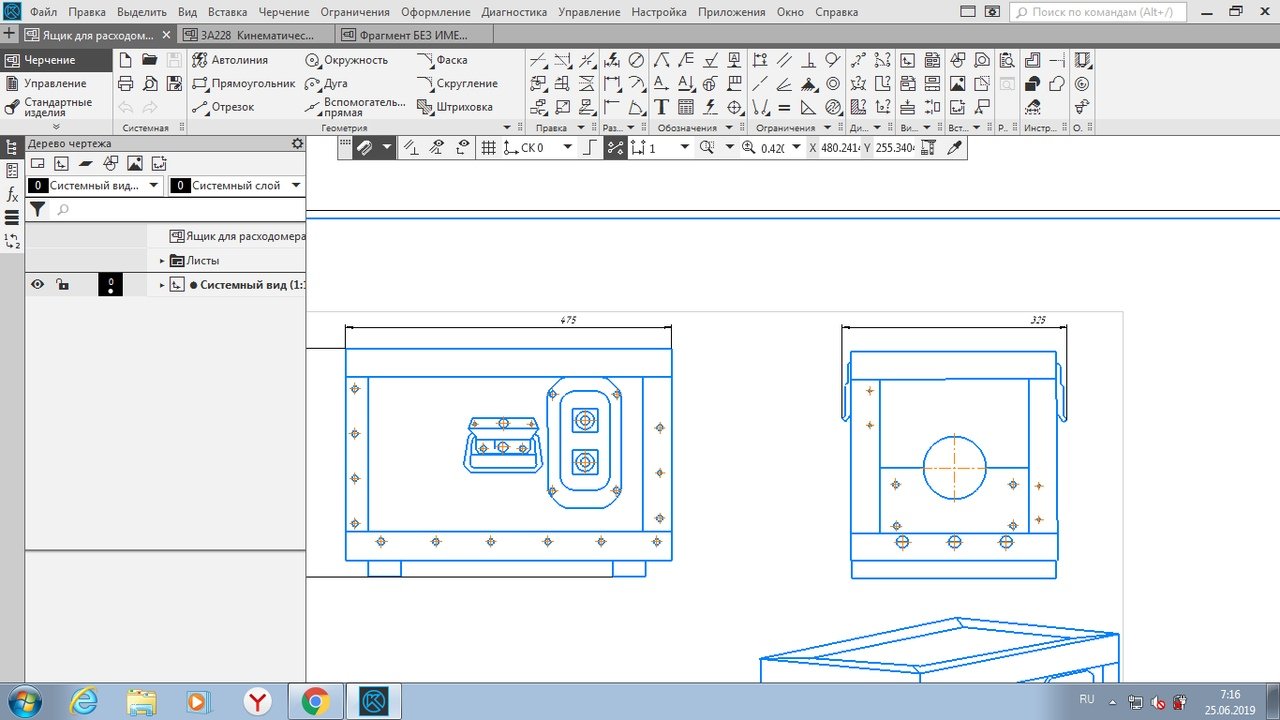
Task: Open the Системный слой dropdown
Action: pos(296,185)
